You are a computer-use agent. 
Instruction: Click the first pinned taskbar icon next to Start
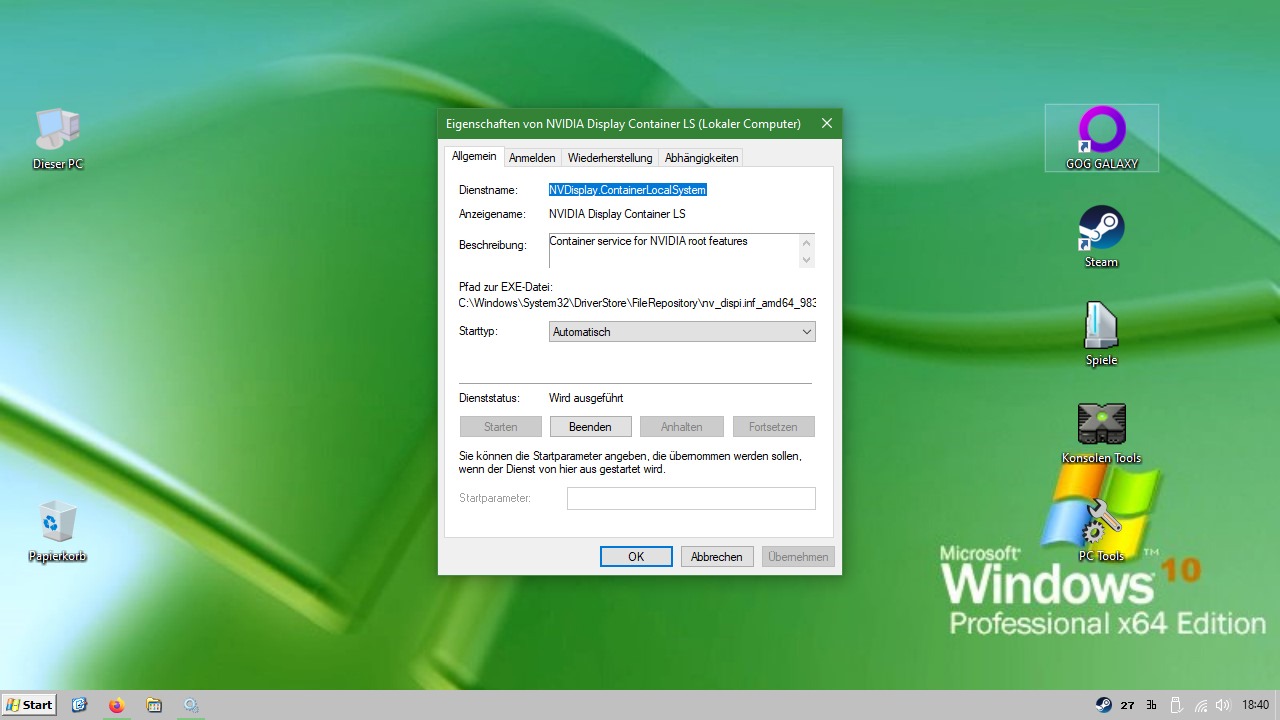80,705
